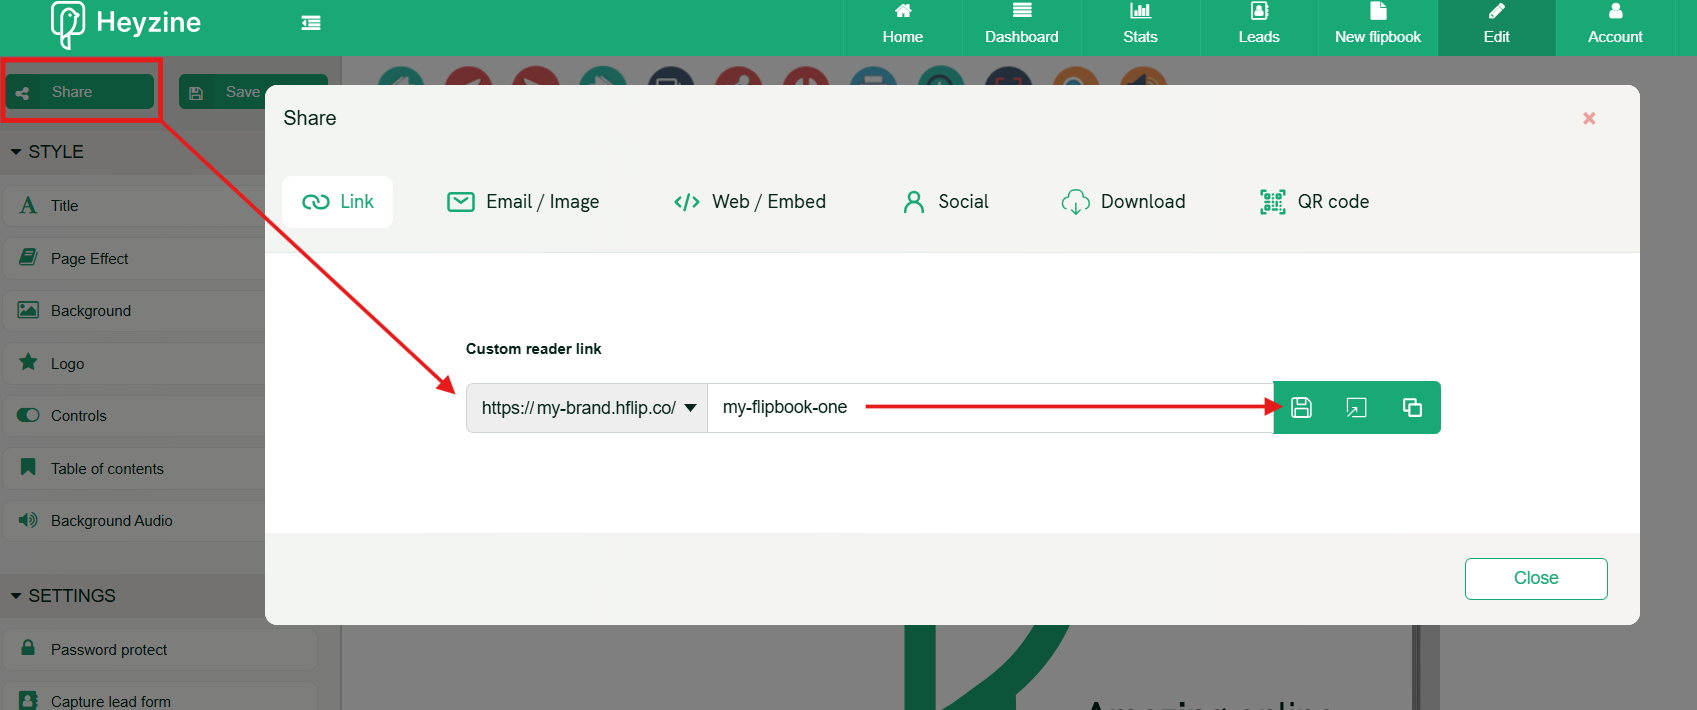Open the Page Effect option
Screen dimensions: 1697x710
tap(134, 259)
